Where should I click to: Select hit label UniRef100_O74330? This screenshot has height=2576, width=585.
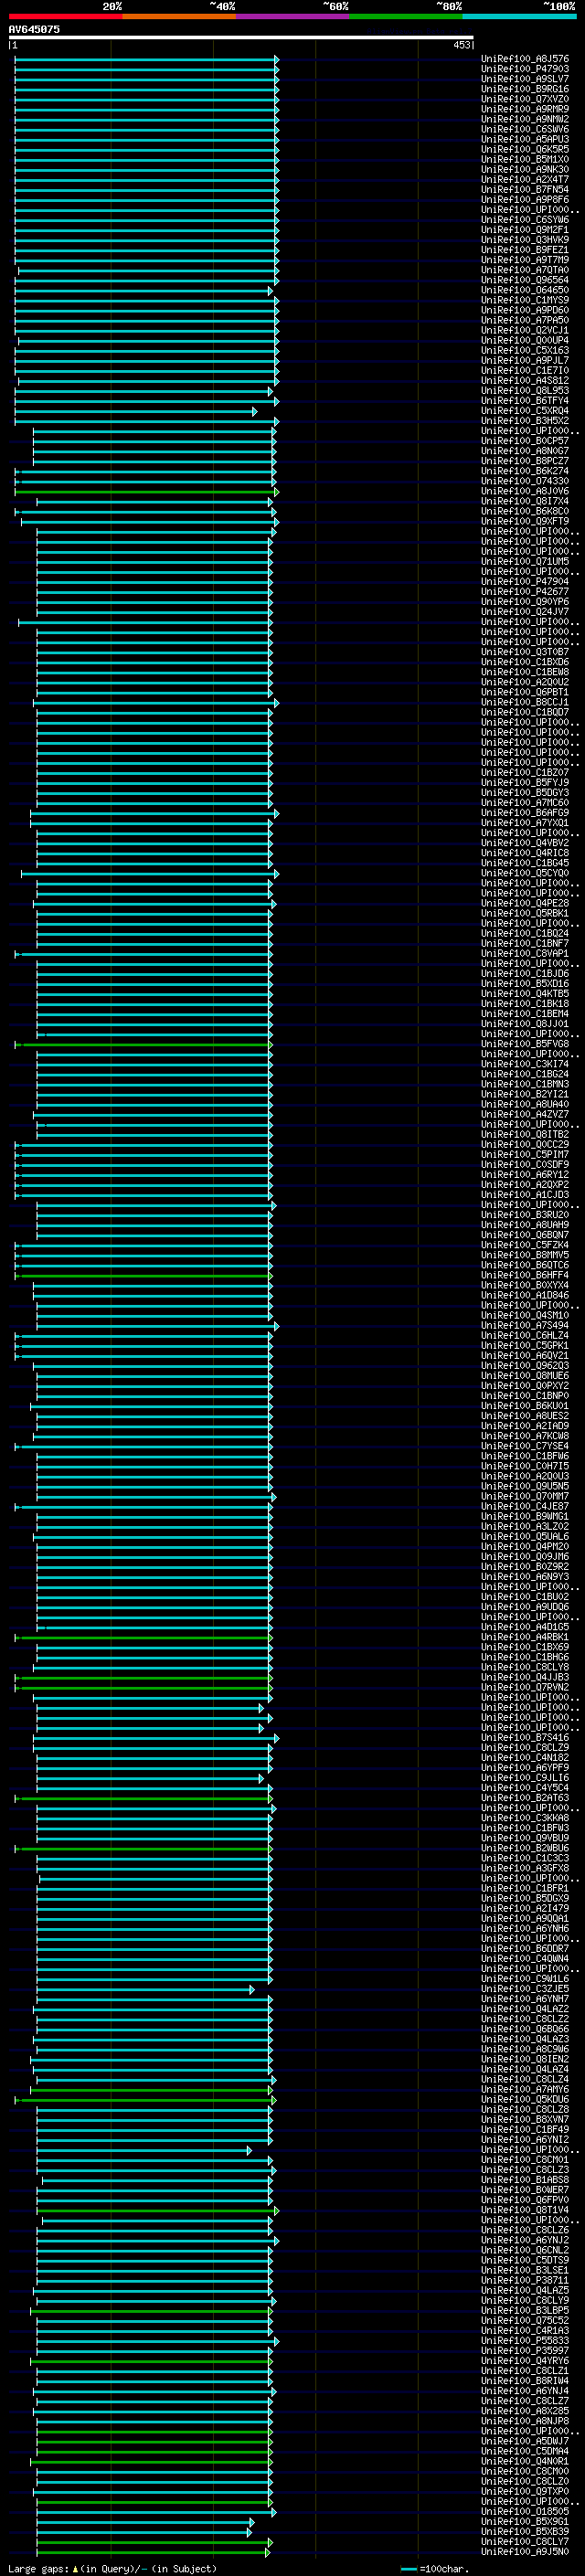coord(525,481)
